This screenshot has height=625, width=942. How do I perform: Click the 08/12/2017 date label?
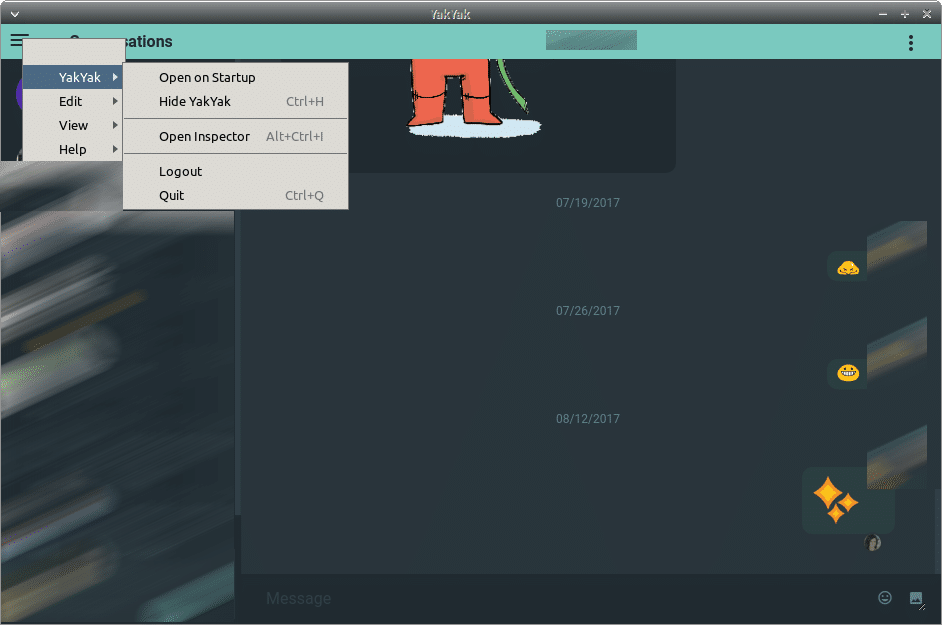(x=588, y=419)
